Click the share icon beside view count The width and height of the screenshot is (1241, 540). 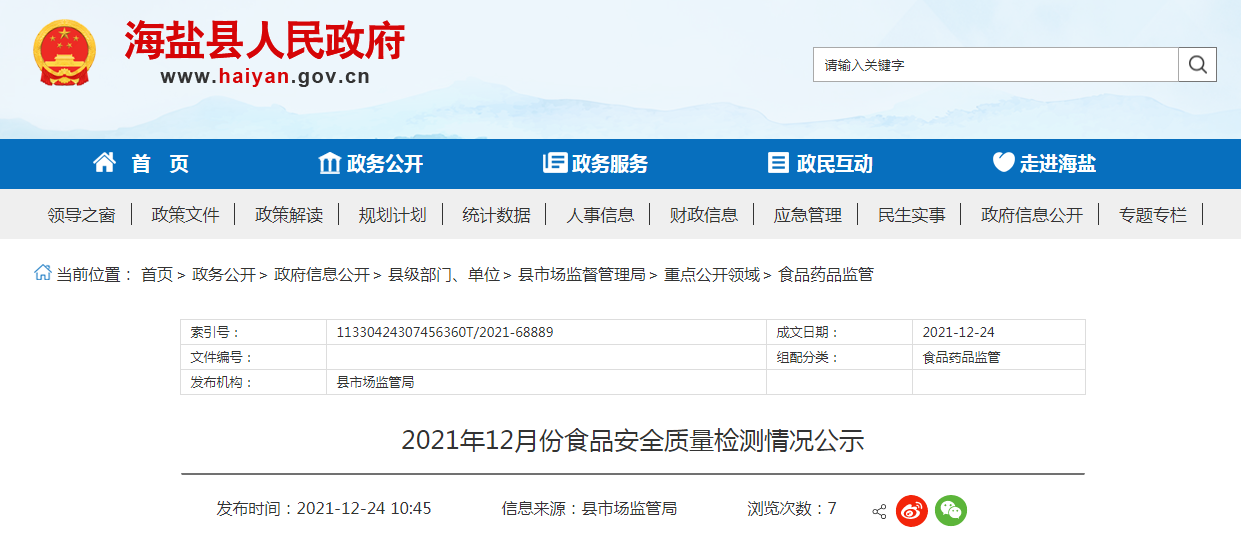[879, 511]
